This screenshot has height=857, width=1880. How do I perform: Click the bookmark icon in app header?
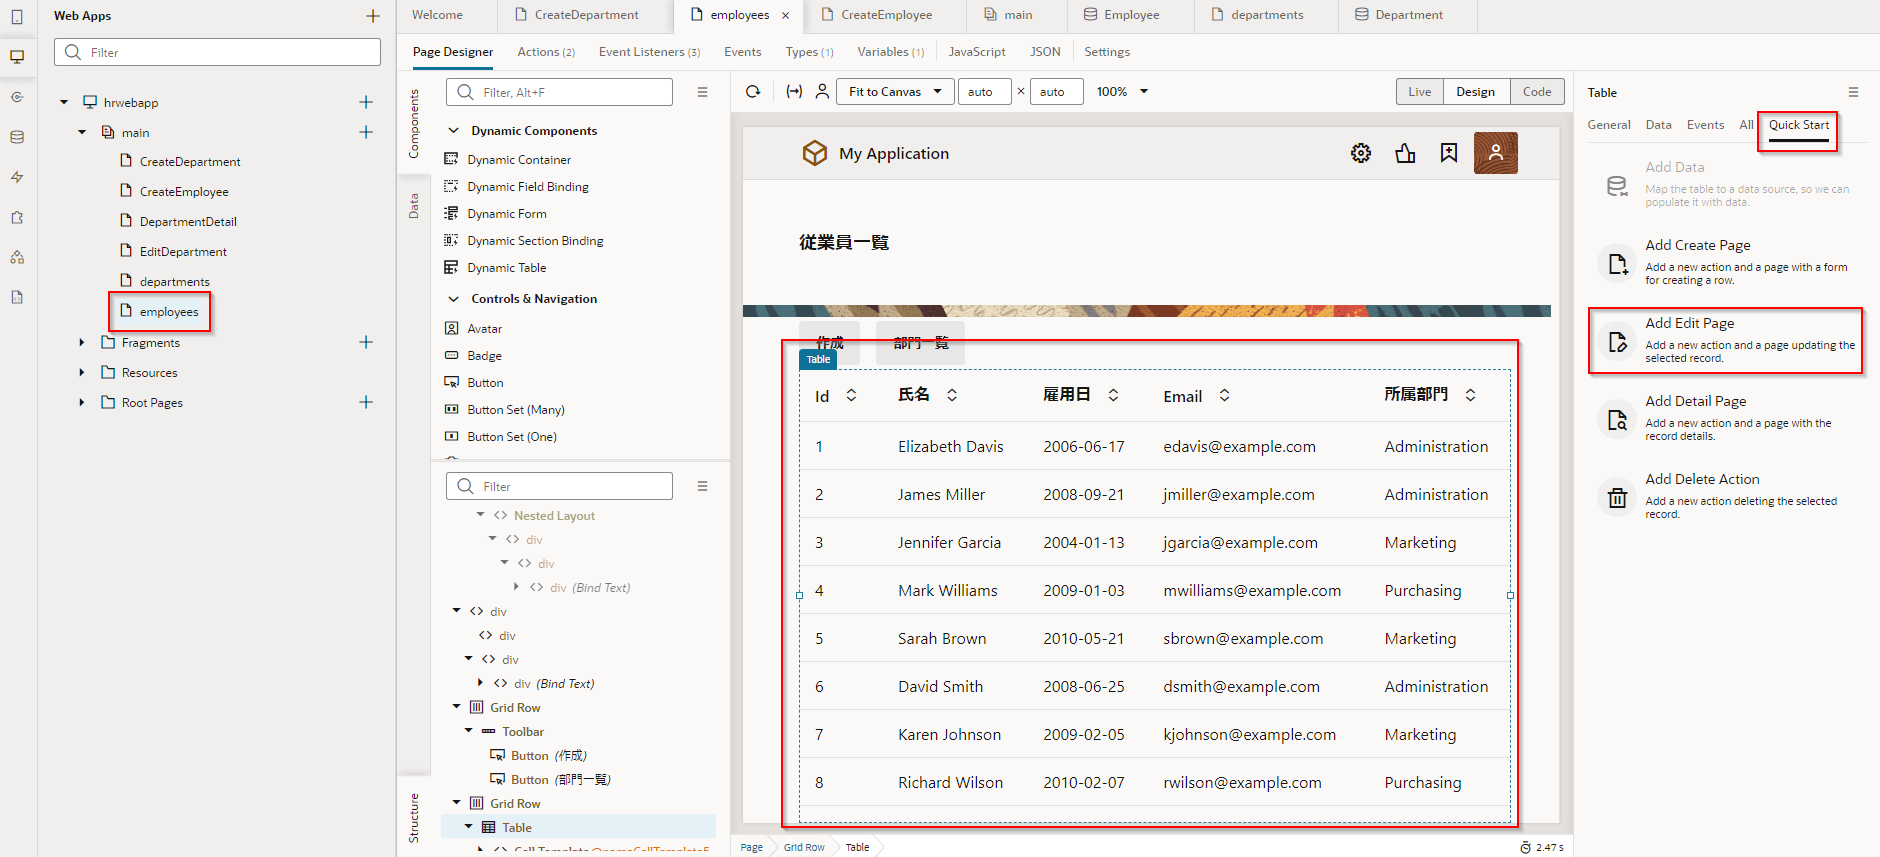tap(1448, 153)
